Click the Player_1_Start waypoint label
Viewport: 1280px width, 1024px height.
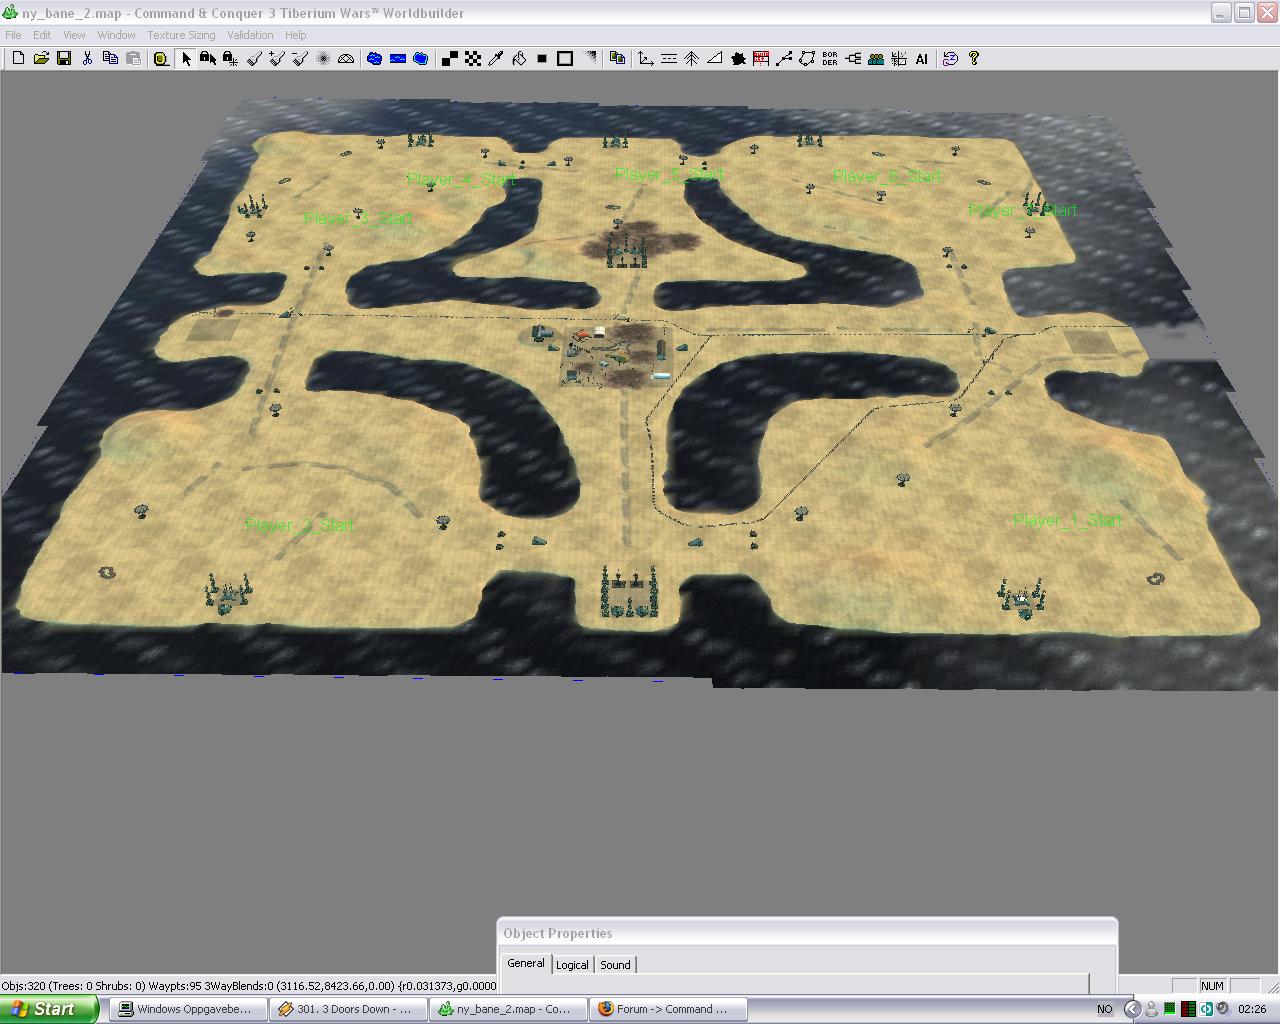pyautogui.click(x=1068, y=521)
